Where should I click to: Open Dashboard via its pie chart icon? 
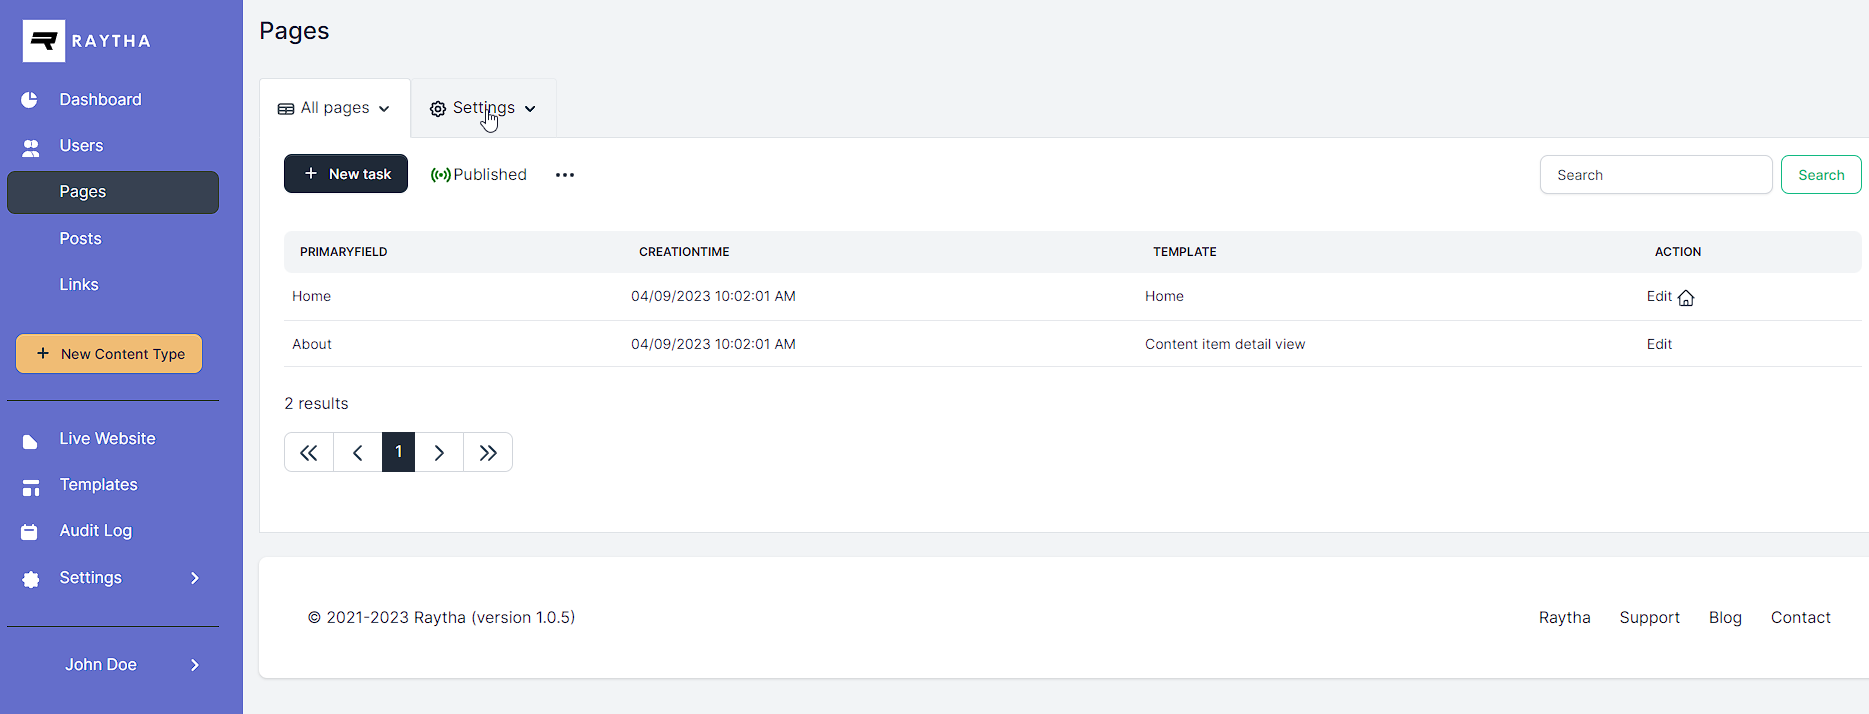pyautogui.click(x=30, y=100)
